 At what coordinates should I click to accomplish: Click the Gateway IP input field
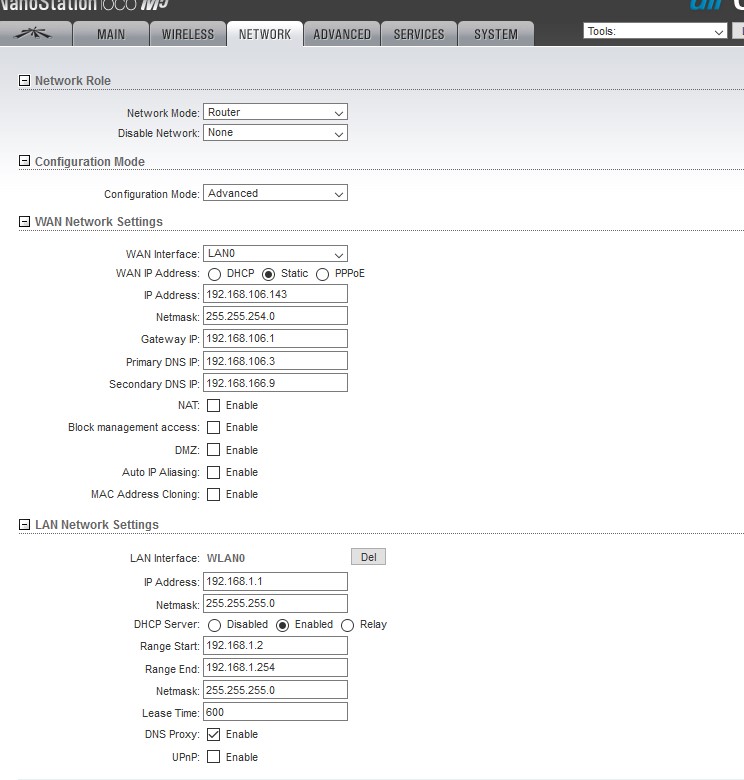(275, 339)
